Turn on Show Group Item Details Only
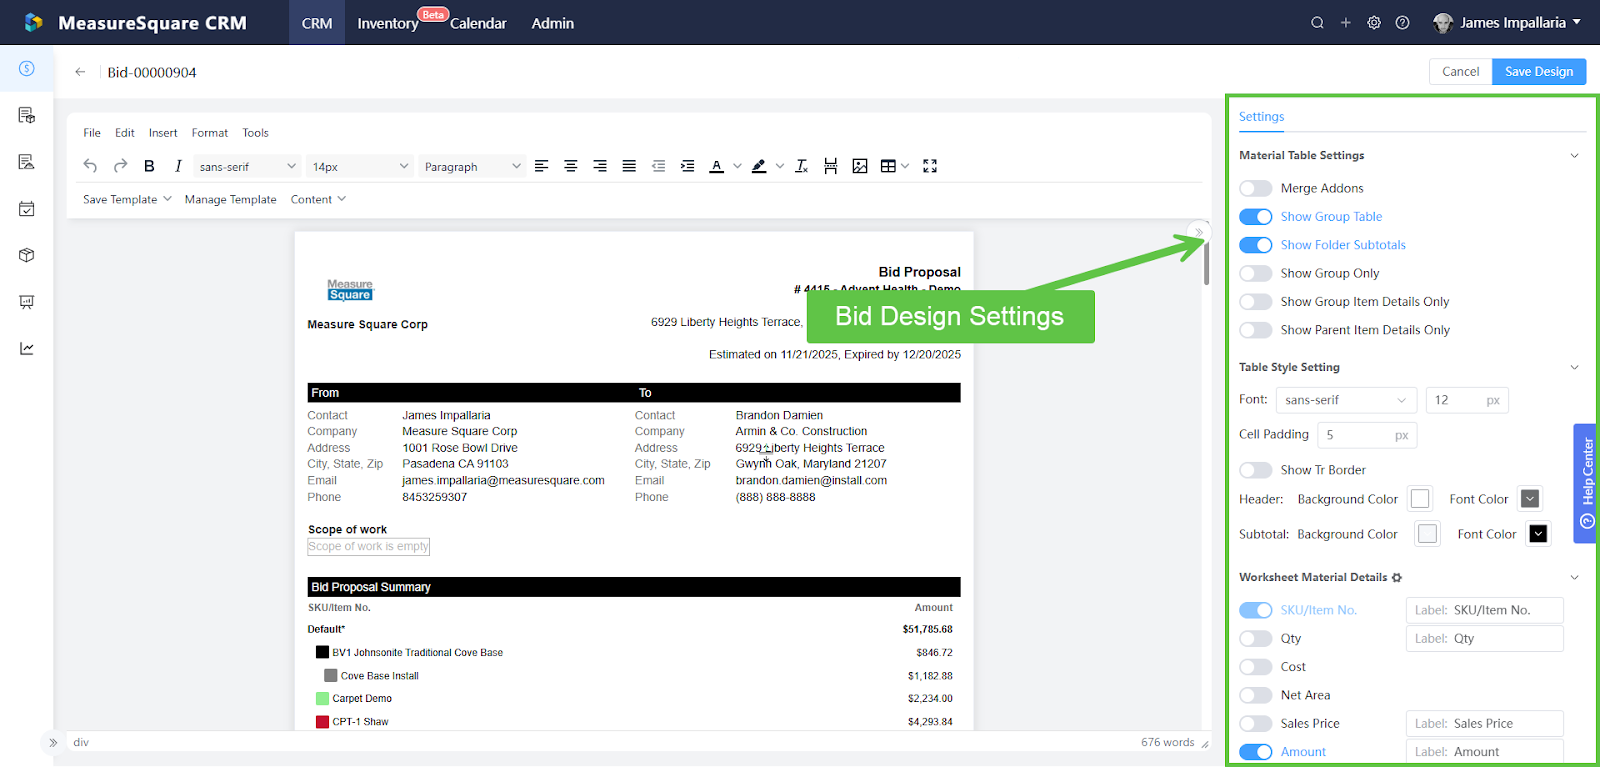Image resolution: width=1600 pixels, height=767 pixels. 1255,302
